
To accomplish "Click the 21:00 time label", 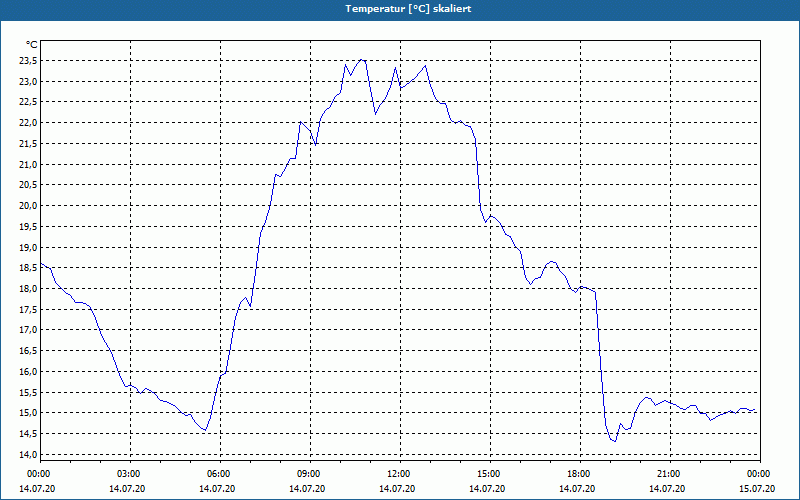I will point(670,474).
